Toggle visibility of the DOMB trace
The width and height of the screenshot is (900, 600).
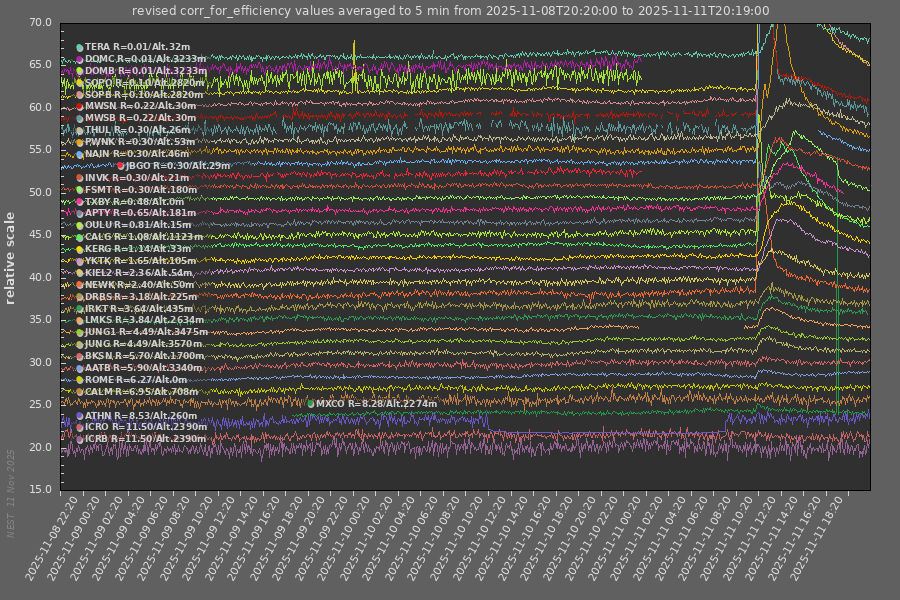[80, 72]
